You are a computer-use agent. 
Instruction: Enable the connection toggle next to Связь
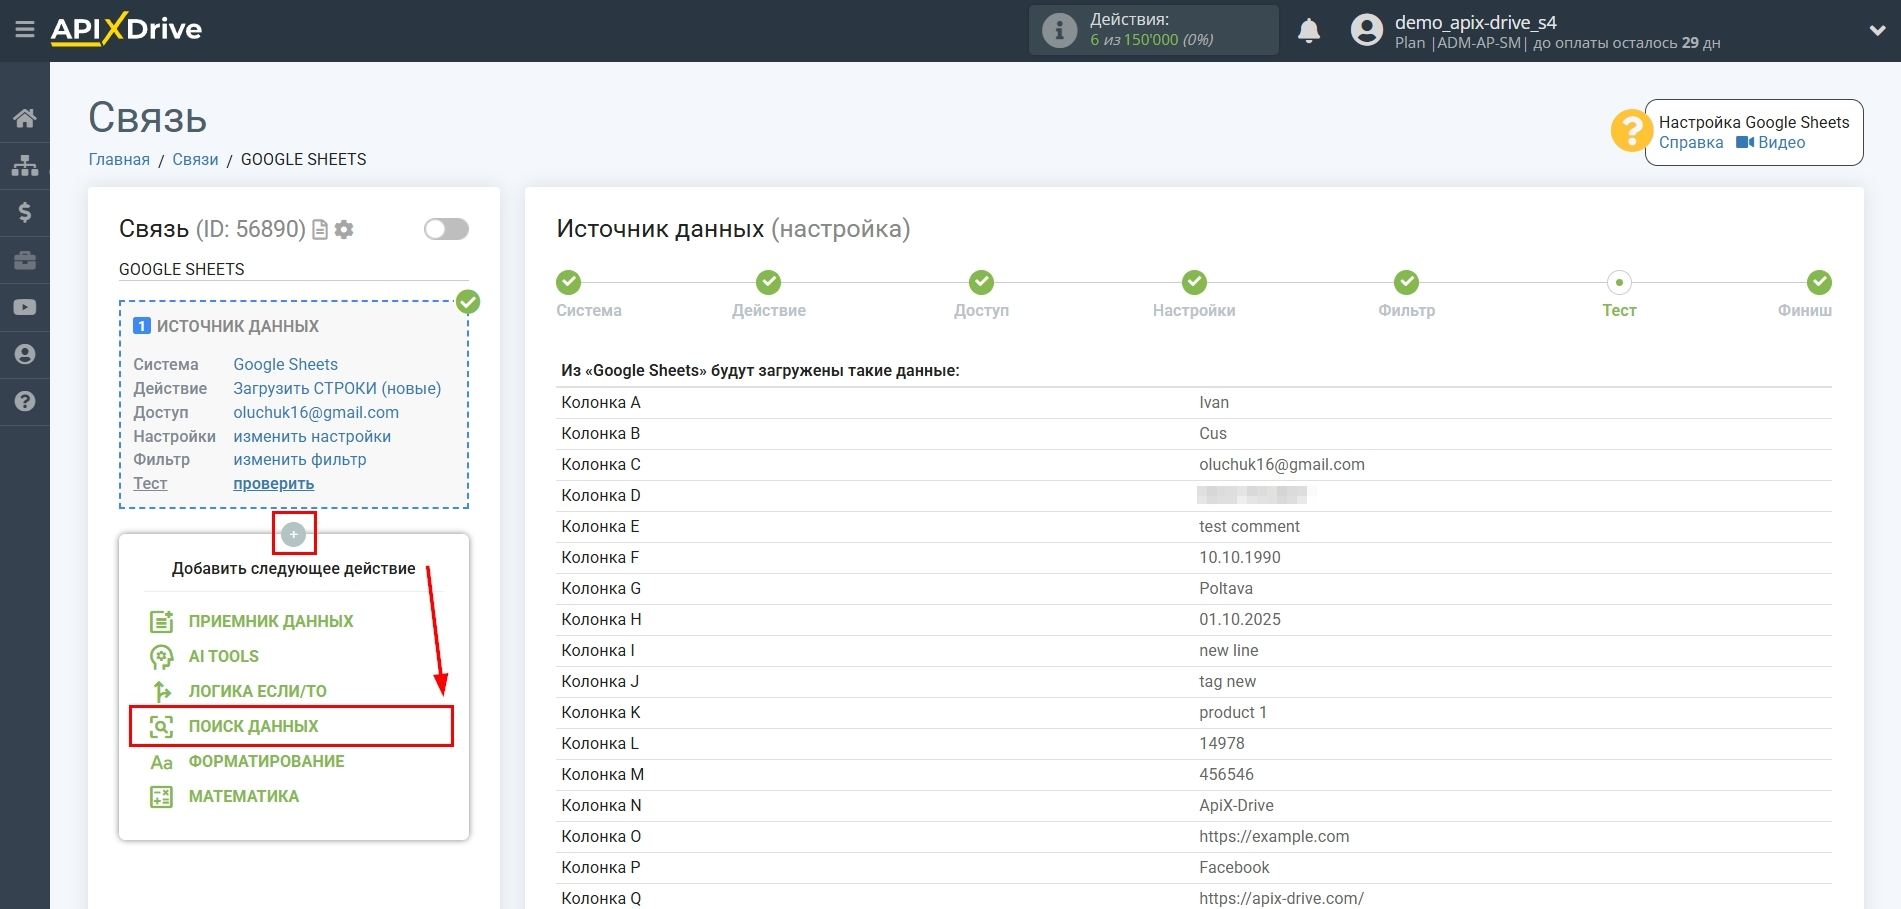coord(446,229)
